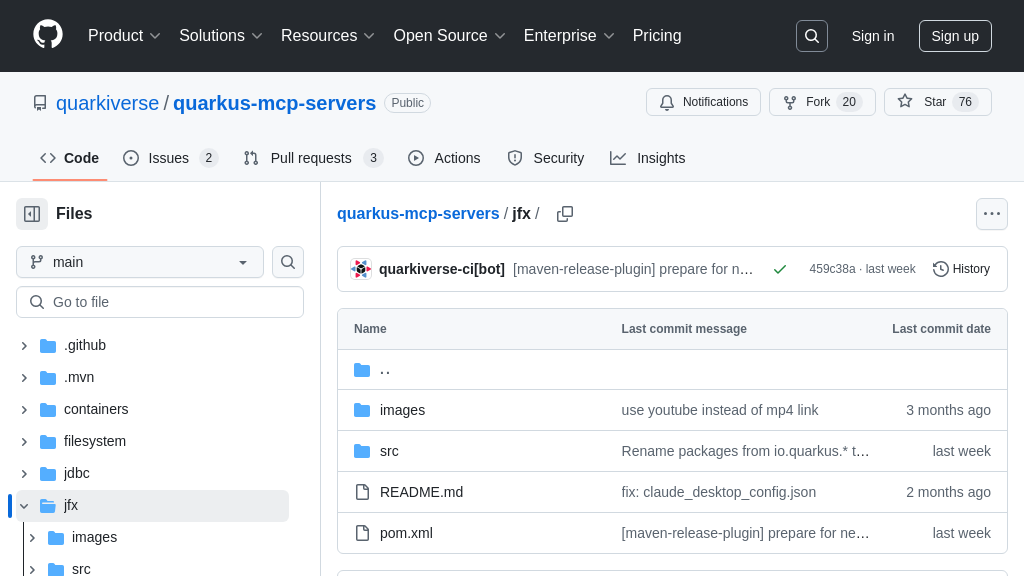Switch to the Pull requests tab

tap(313, 158)
